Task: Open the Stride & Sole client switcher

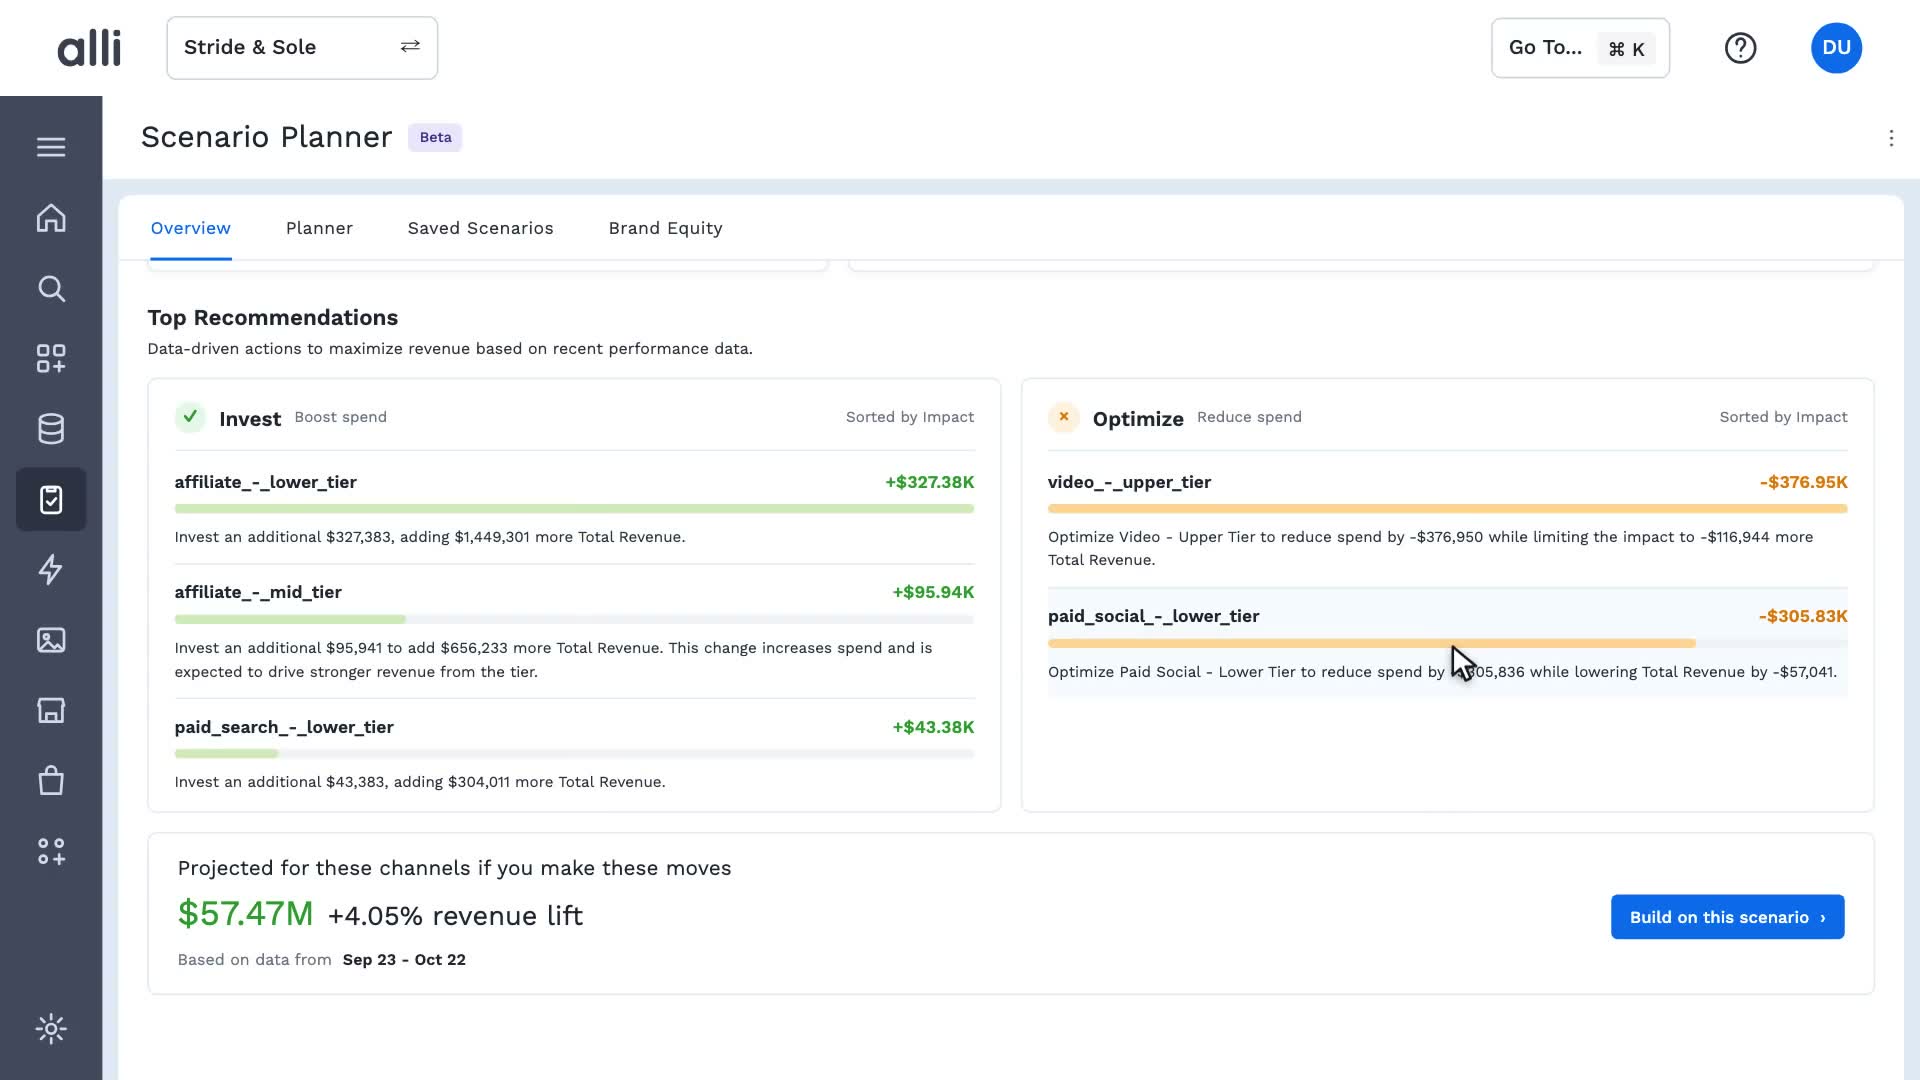Action: [302, 48]
